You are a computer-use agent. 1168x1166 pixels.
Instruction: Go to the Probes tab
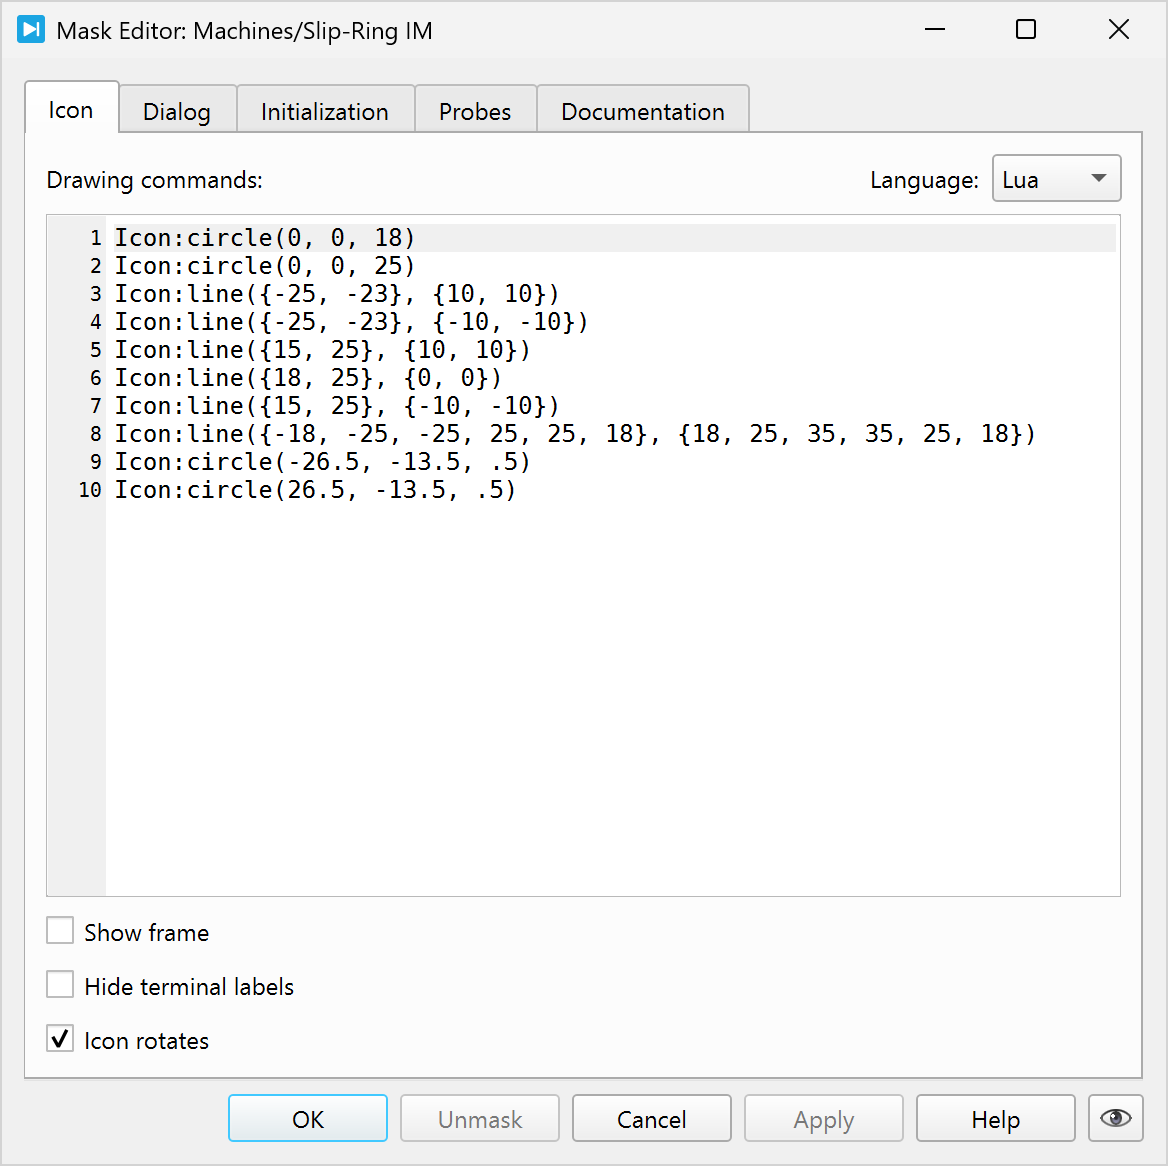pos(474,111)
